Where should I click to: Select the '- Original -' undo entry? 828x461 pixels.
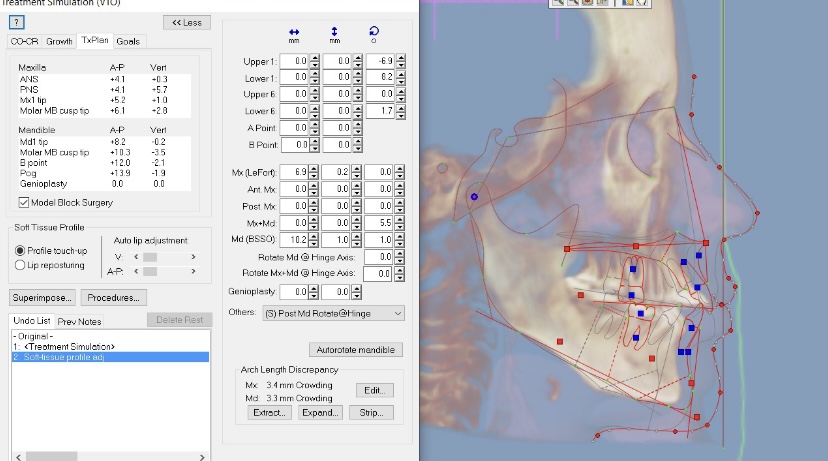click(110, 336)
